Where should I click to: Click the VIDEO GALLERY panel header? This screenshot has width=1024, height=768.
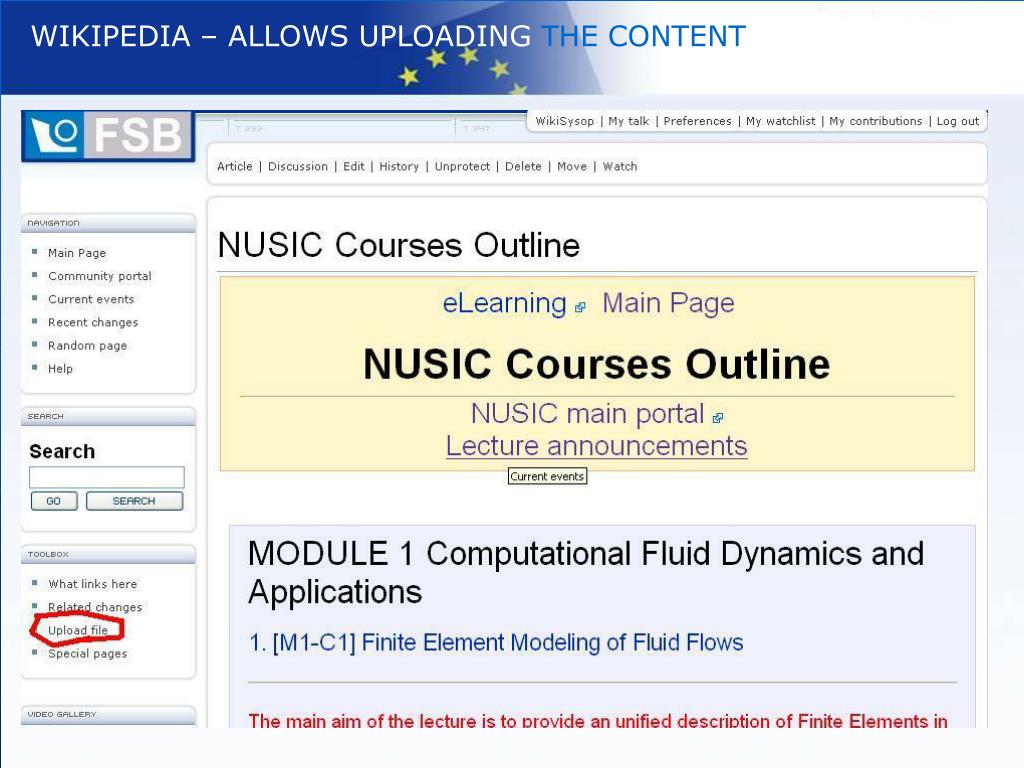pos(108,714)
